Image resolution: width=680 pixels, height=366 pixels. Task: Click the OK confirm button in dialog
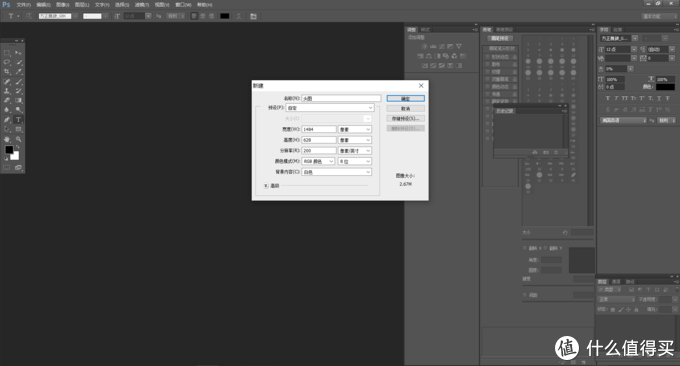click(x=405, y=98)
